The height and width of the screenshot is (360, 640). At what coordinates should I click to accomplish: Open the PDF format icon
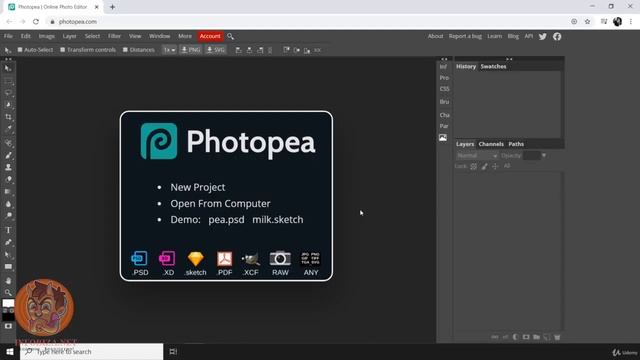coord(224,263)
